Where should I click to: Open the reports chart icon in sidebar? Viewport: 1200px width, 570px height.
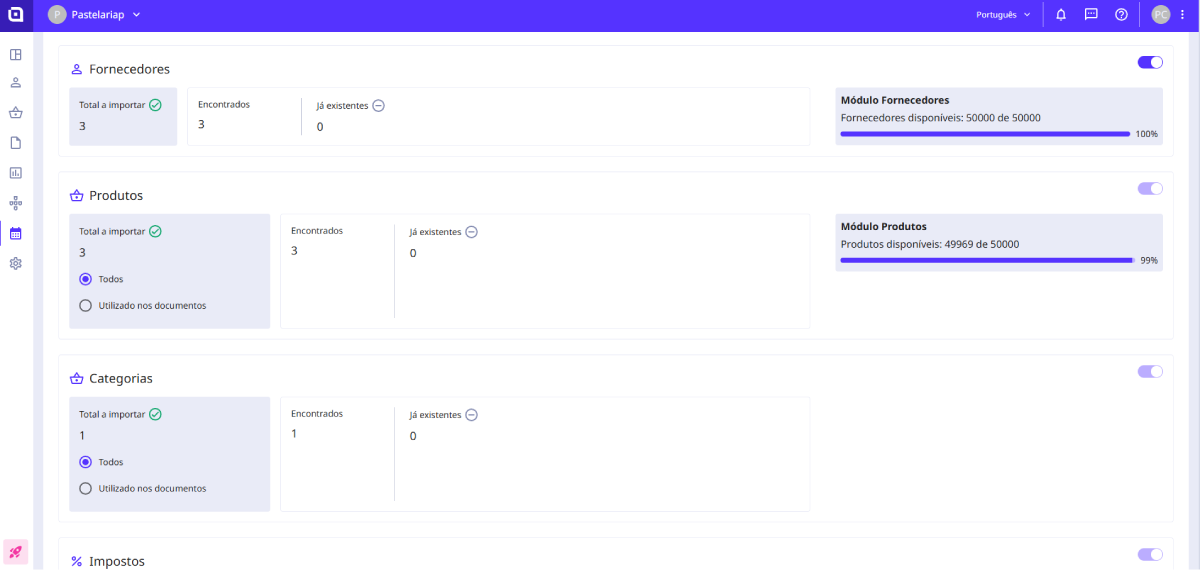[x=16, y=173]
